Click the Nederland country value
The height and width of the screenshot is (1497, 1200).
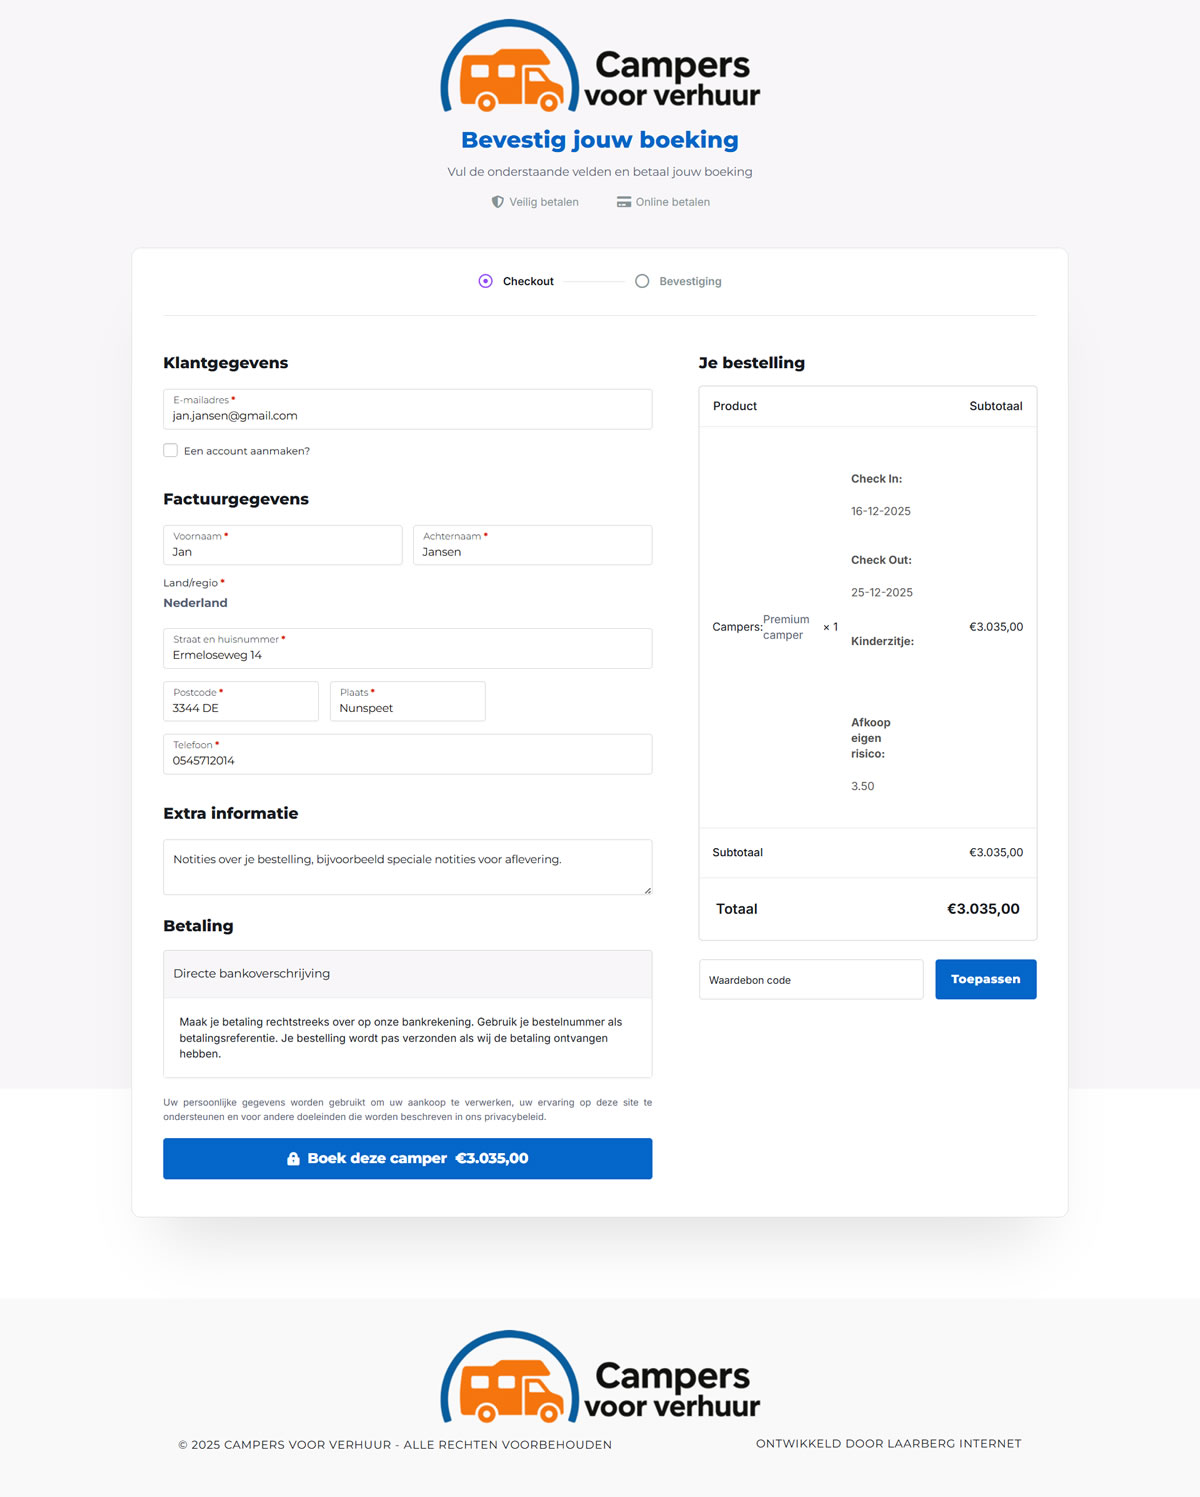coord(195,603)
